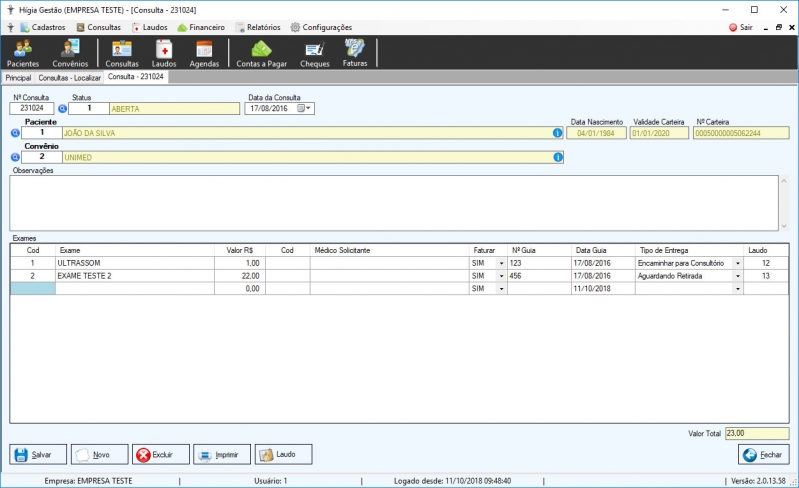The image size is (799, 488).
Task: Open the Cheques toolbar icon
Action: pyautogui.click(x=314, y=53)
